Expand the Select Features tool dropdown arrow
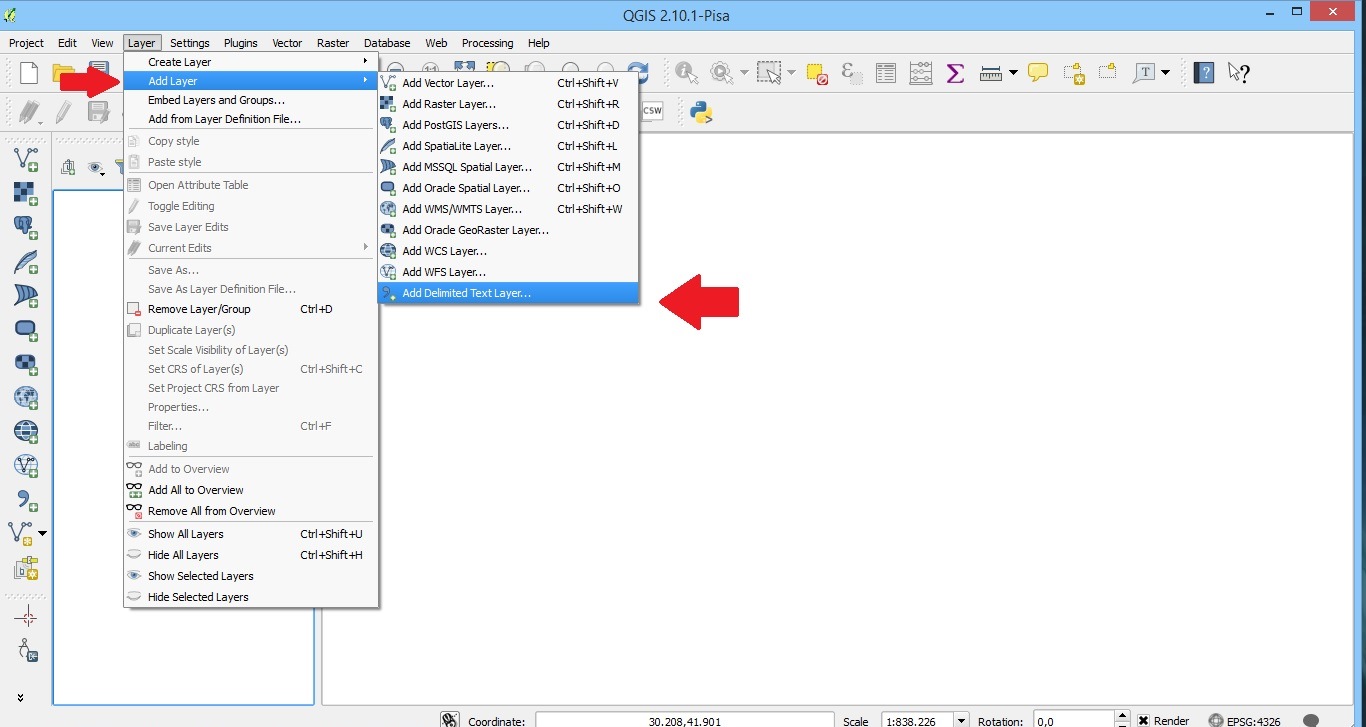 click(790, 73)
